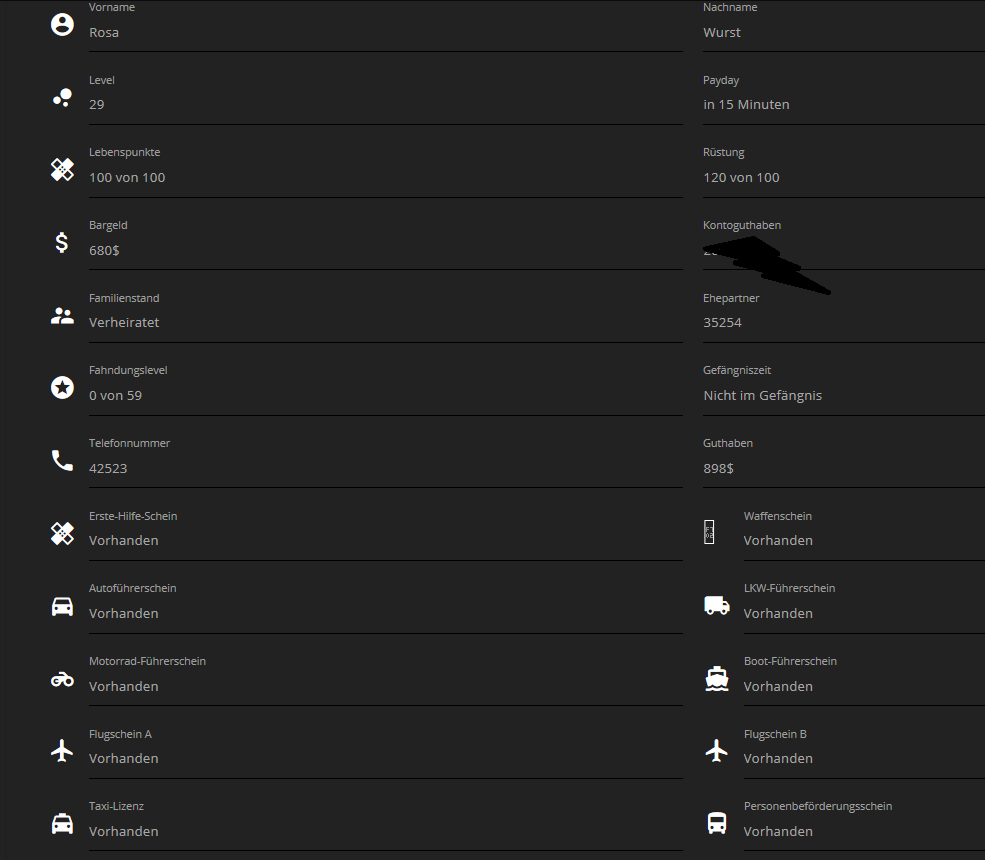This screenshot has width=985, height=860.
Task: Click the profile icon beside Vorname
Action: tap(62, 24)
